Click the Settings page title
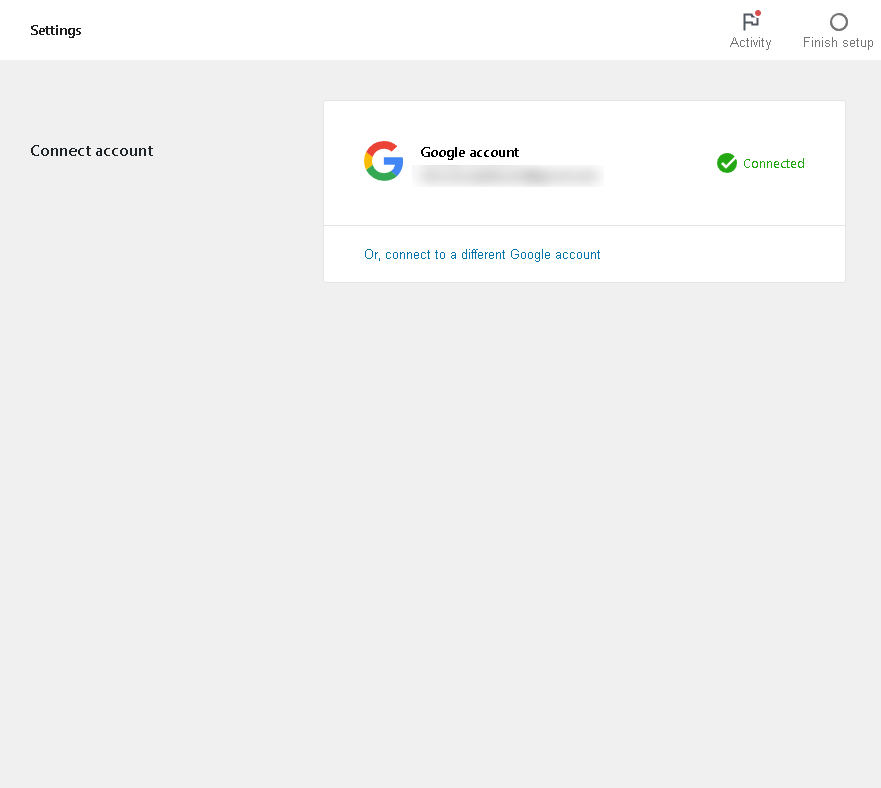Viewport: 881px width, 788px height. (56, 30)
